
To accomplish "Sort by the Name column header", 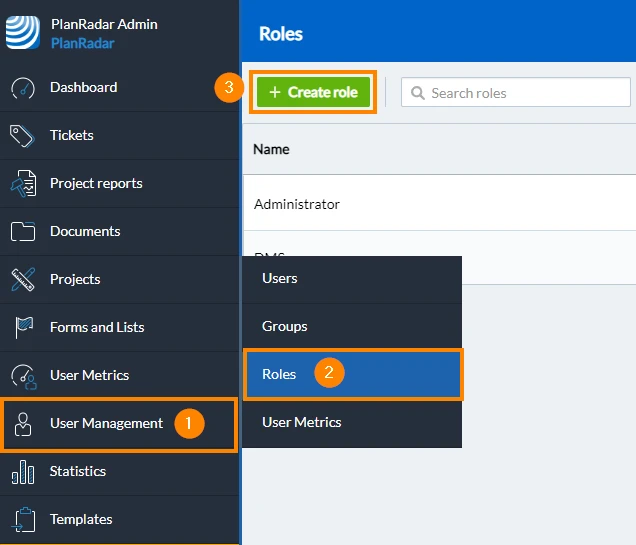I will point(271,150).
